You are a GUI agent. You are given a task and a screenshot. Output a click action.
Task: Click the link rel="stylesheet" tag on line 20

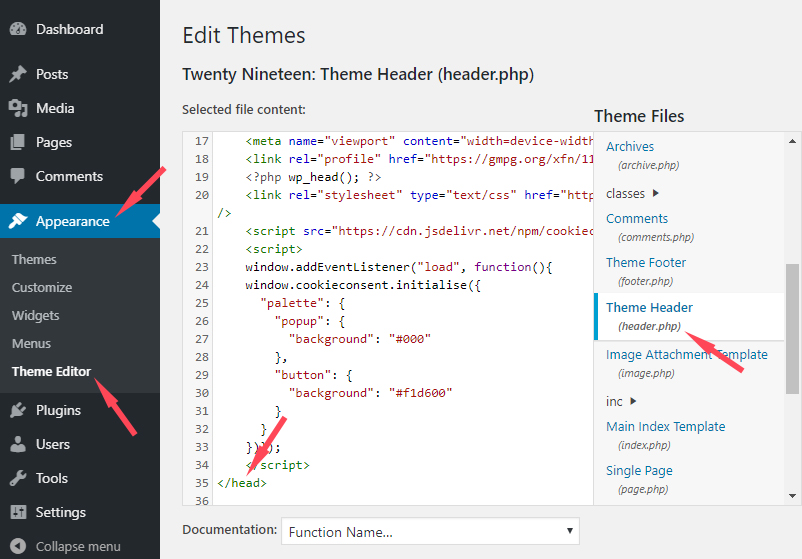pyautogui.click(x=419, y=195)
